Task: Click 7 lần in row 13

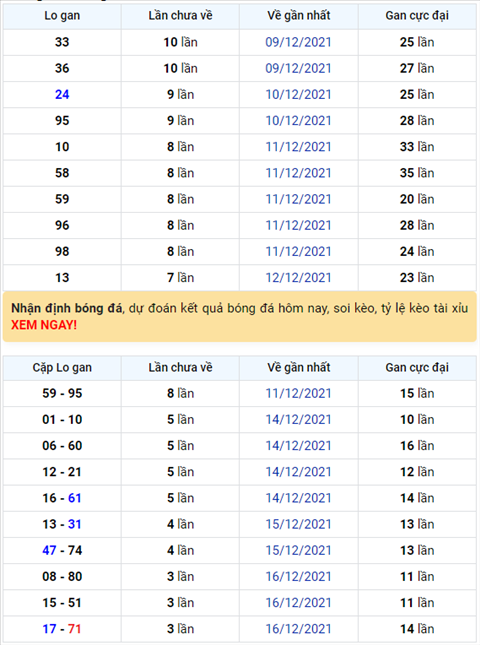Action: tap(181, 278)
